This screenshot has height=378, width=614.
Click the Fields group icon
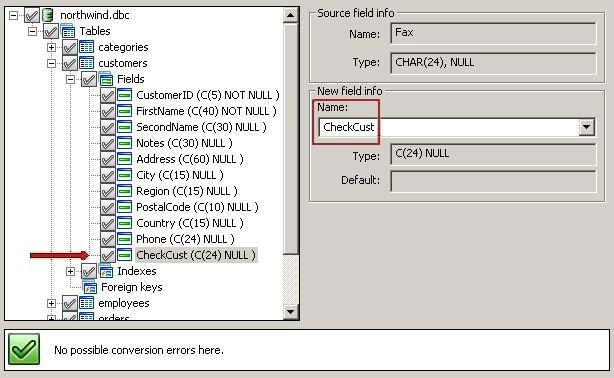click(106, 79)
